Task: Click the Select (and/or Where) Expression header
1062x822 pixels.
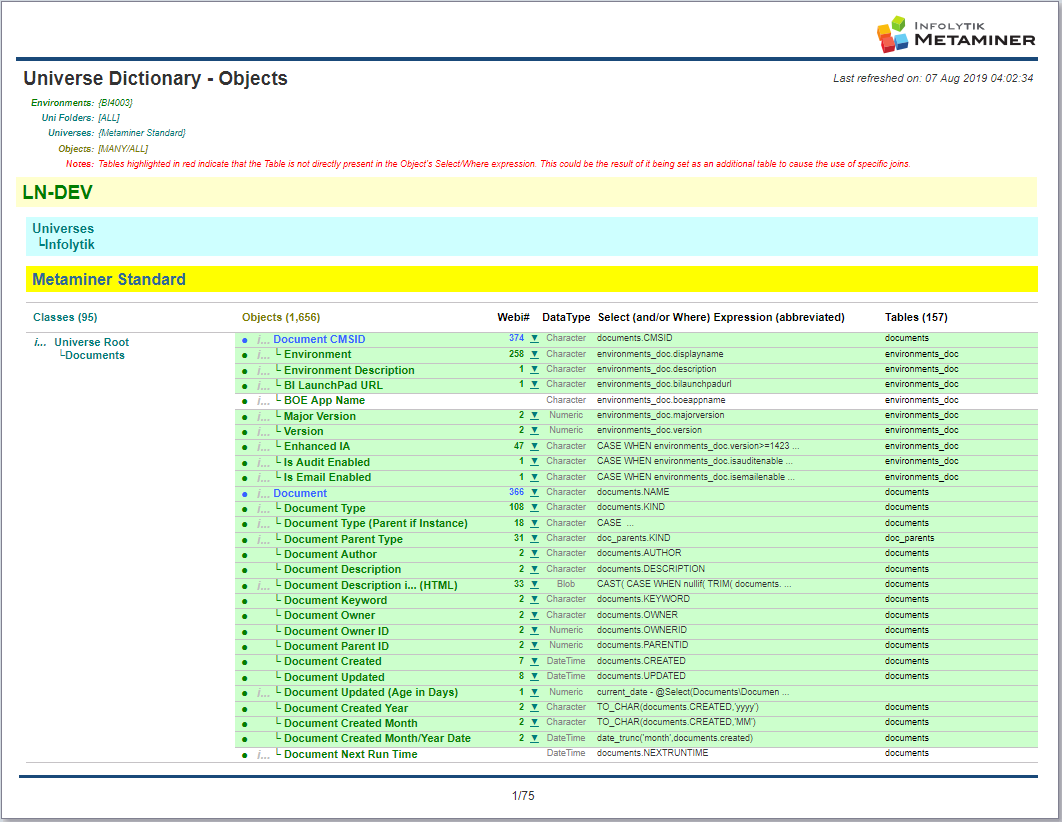Action: click(x=721, y=318)
